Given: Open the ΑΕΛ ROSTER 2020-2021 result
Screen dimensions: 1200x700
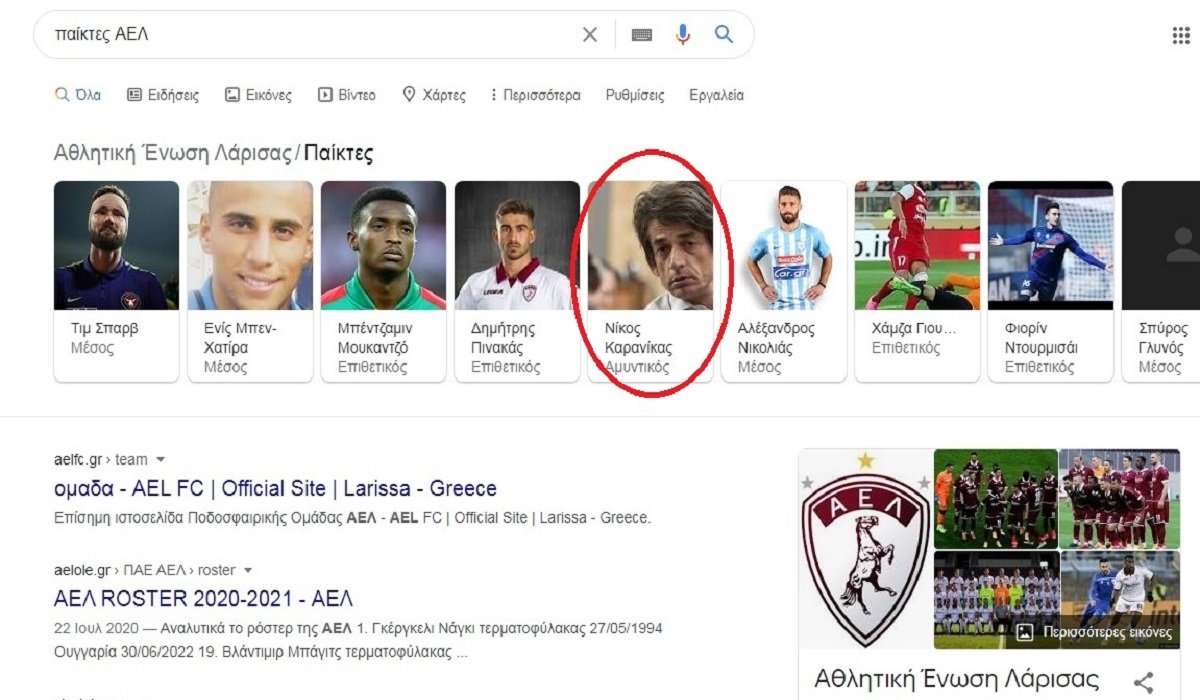Looking at the screenshot, I should click(x=203, y=599).
